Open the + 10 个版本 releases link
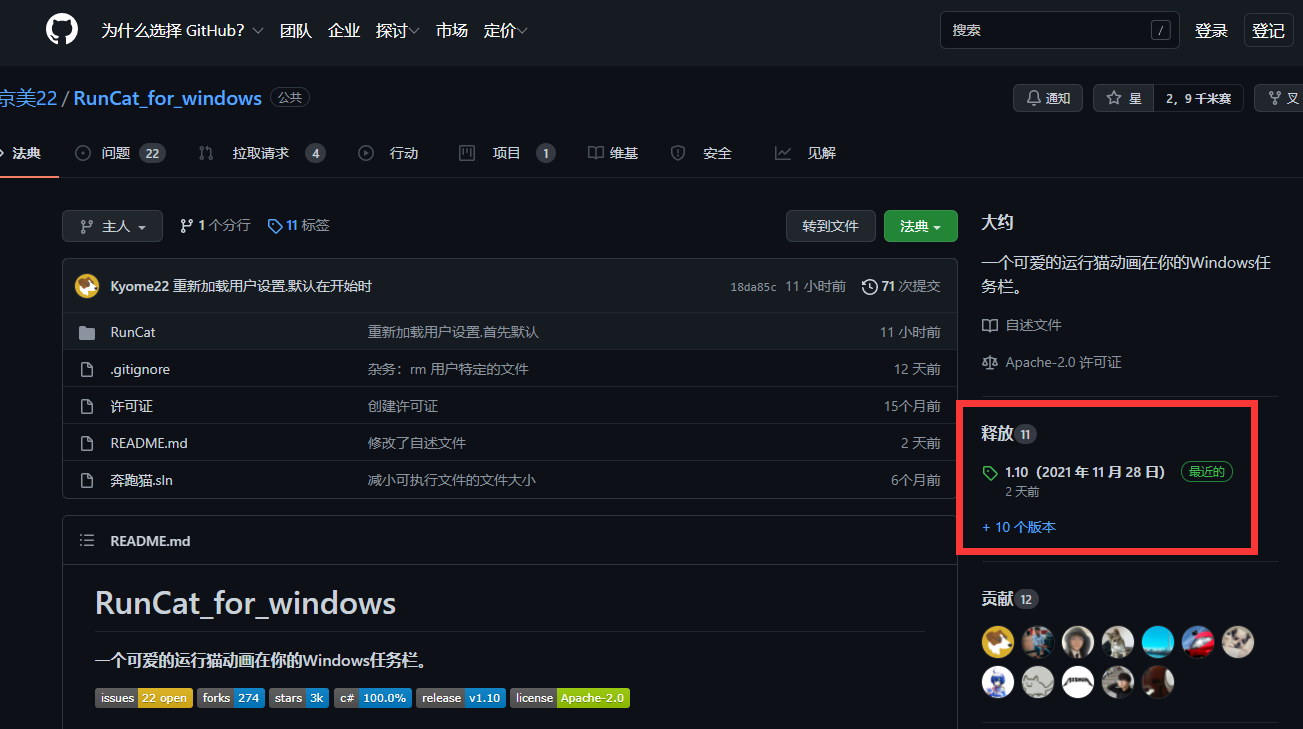 (x=1018, y=526)
